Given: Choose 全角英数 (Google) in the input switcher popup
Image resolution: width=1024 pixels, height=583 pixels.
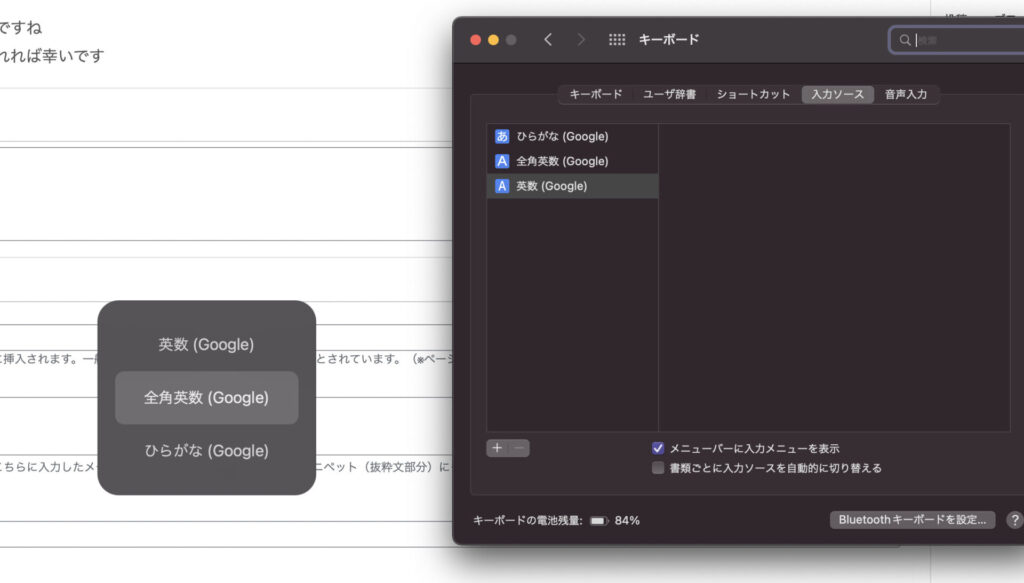Looking at the screenshot, I should 206,398.
